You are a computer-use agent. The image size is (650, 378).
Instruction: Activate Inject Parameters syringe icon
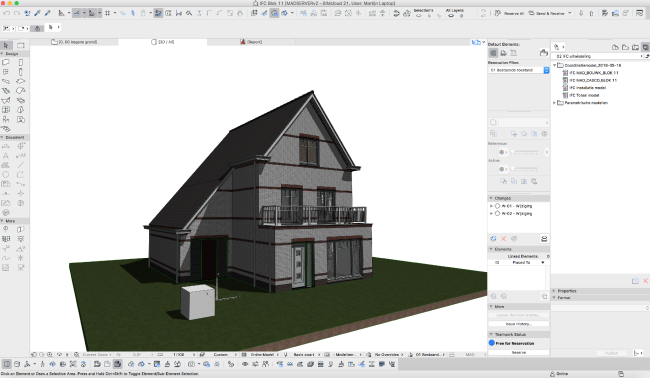tap(47, 13)
